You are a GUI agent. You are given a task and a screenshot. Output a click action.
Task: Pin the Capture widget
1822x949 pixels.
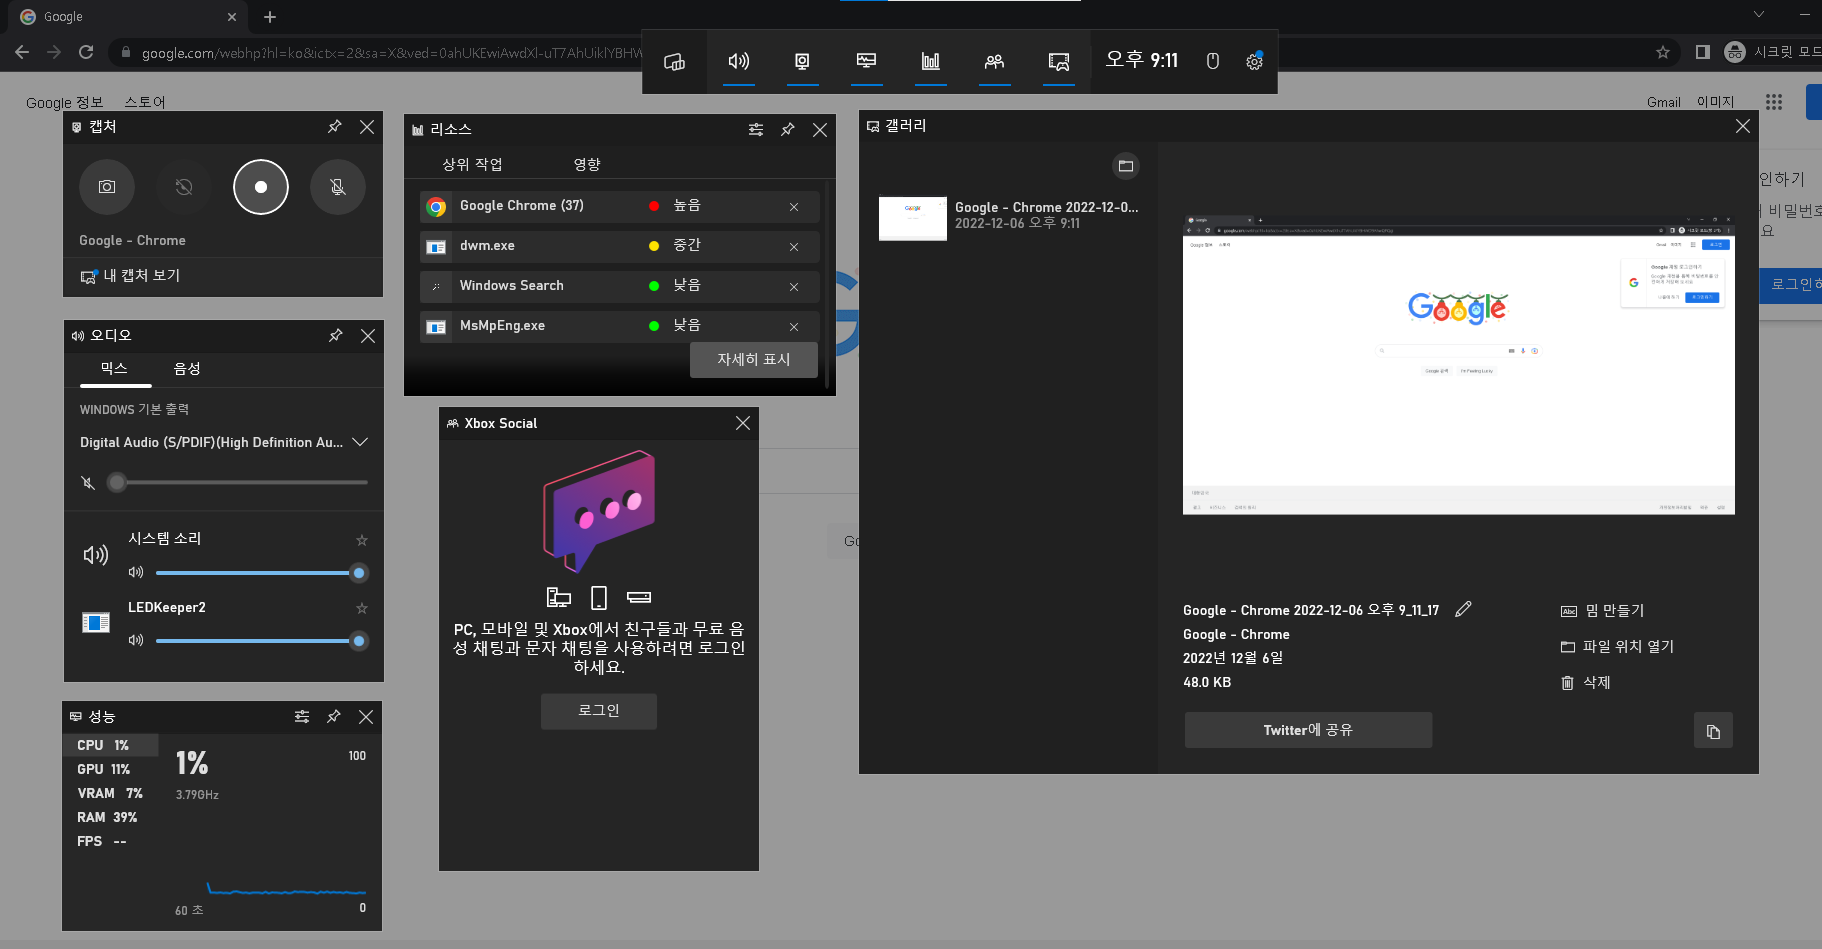coord(335,127)
